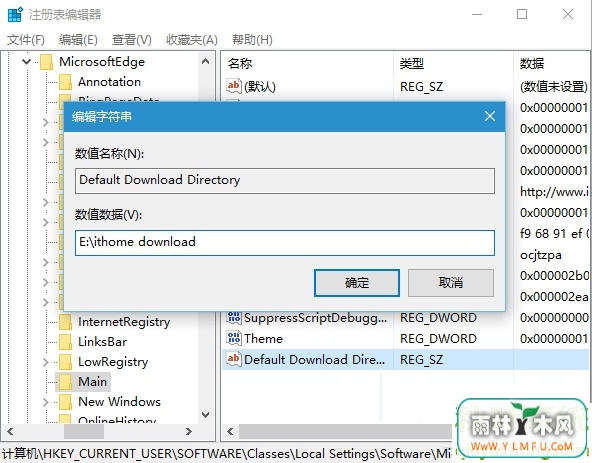Click the Theme DWORD value icon

(233, 338)
